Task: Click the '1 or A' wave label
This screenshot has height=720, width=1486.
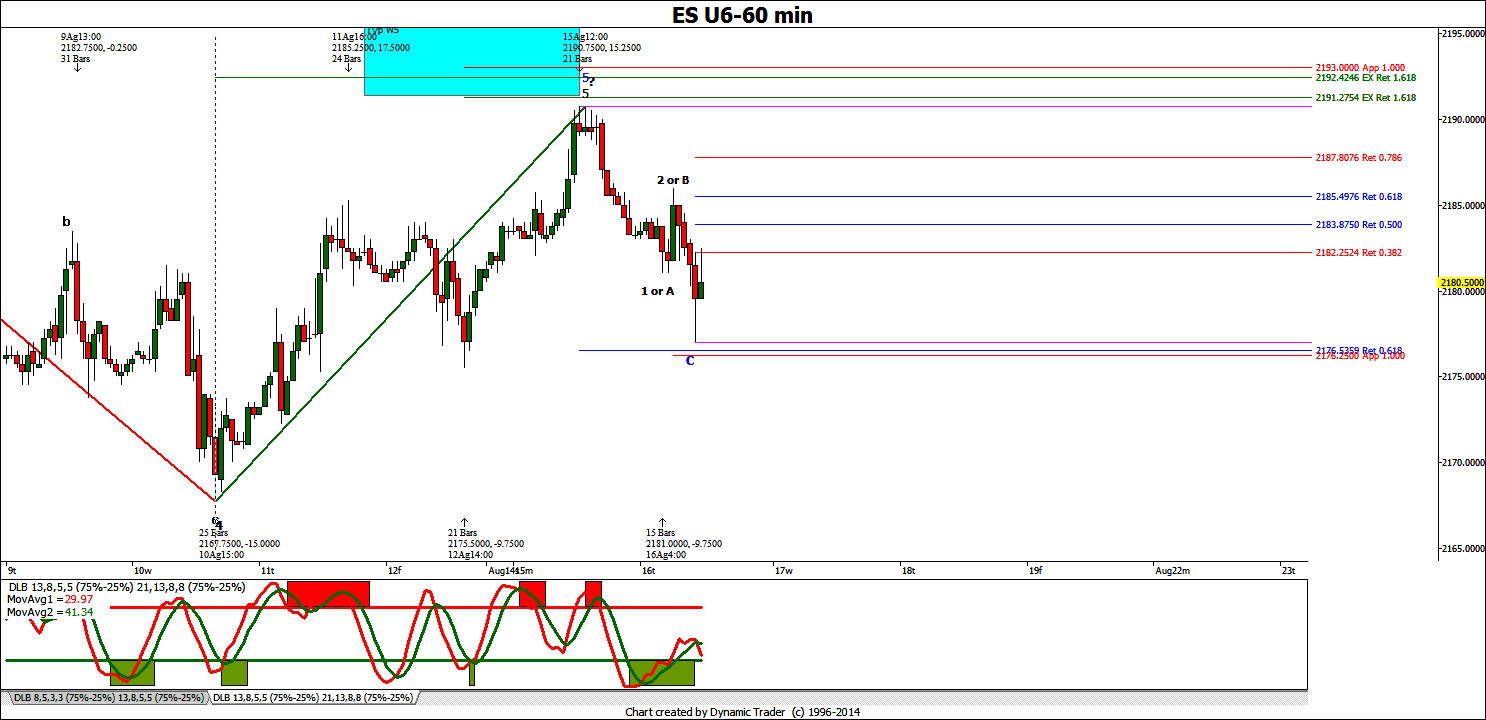Action: 658,291
